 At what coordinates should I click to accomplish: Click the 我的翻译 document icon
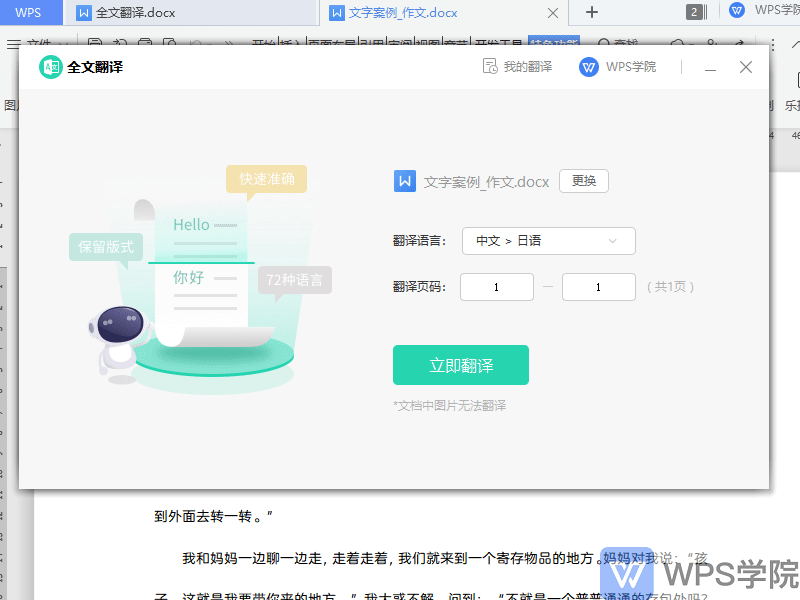click(490, 66)
